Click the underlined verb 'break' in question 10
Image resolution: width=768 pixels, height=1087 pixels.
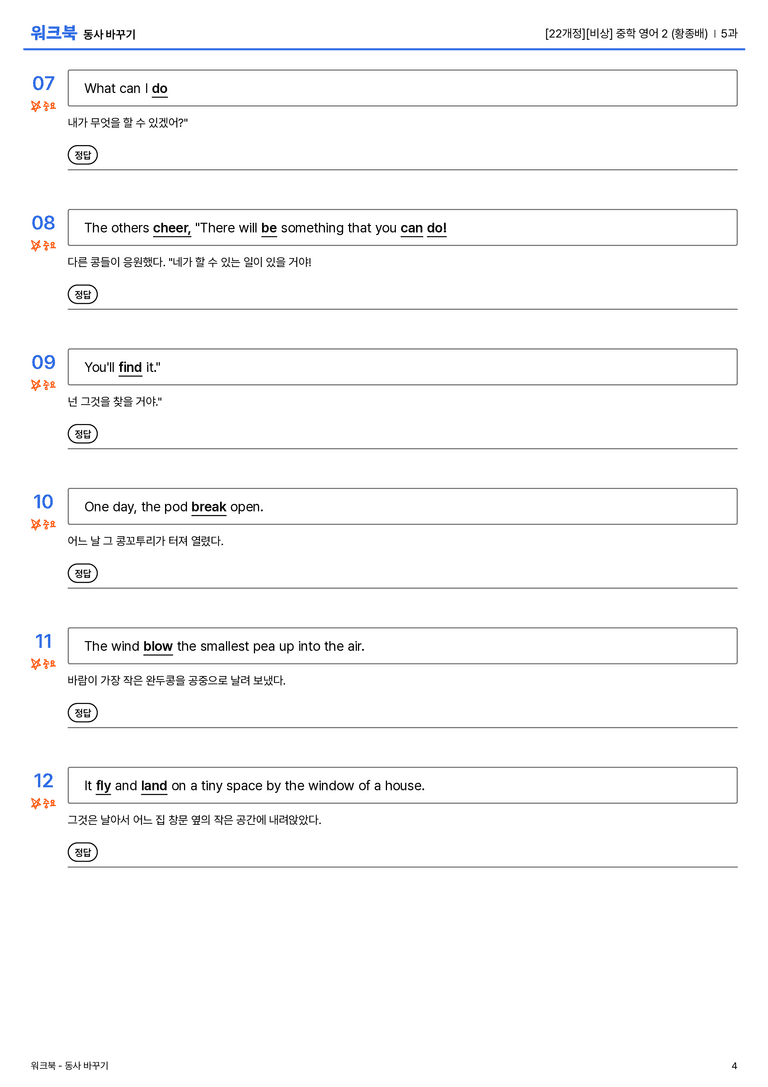point(209,507)
